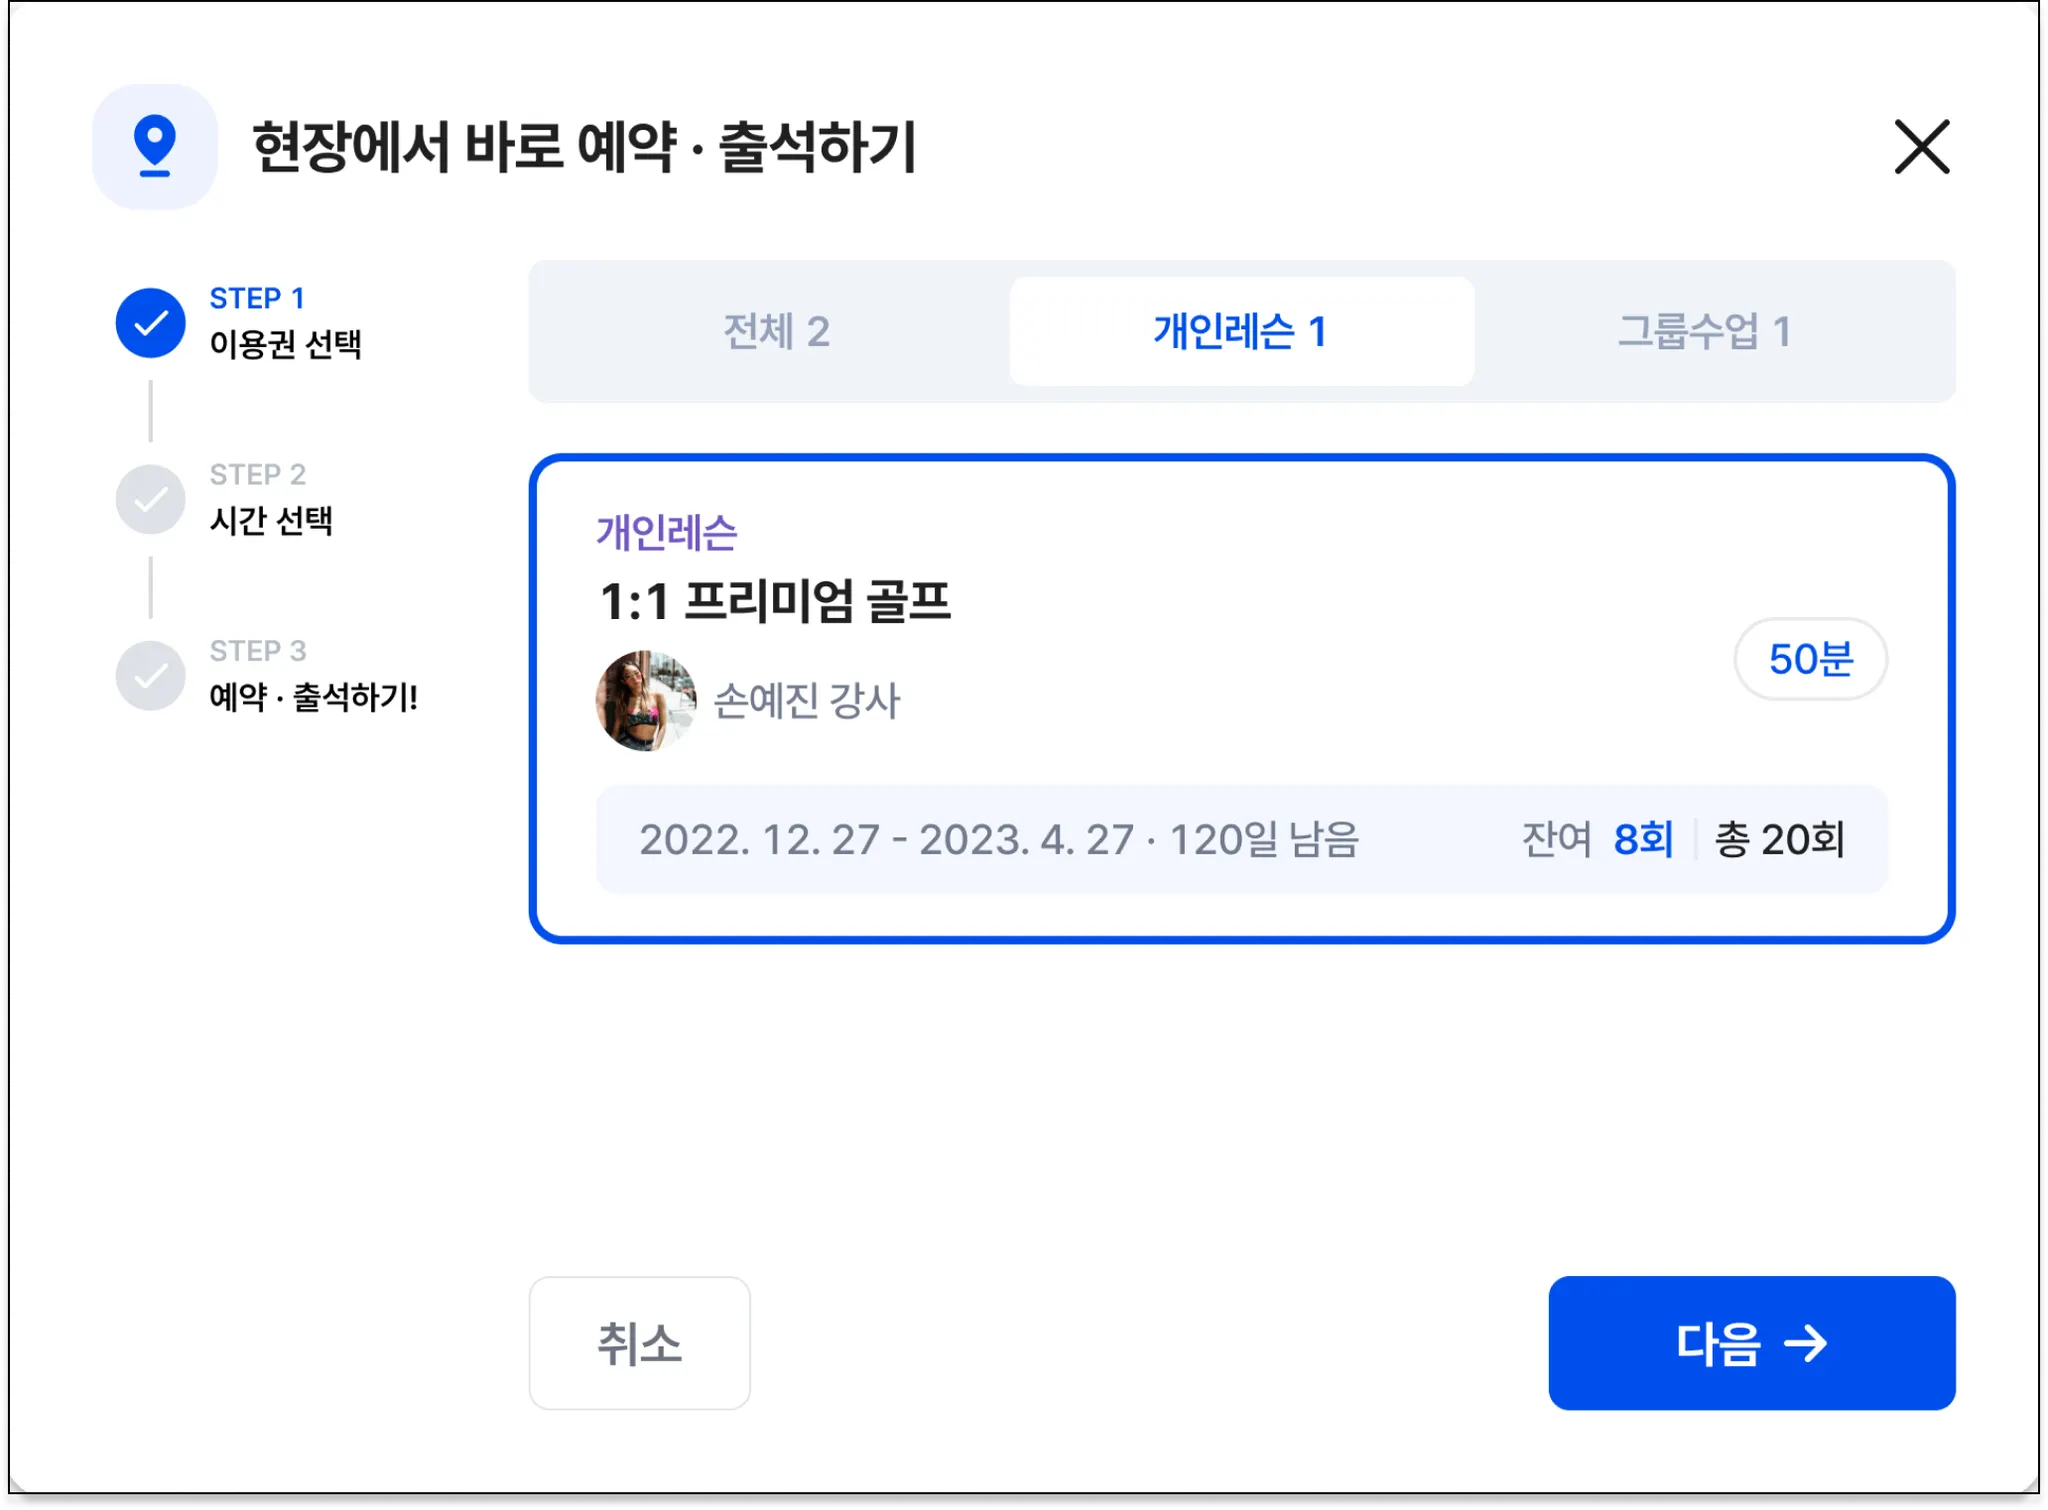This screenshot has height=1510, width=2048.
Task: Click the 50분 duration badge
Action: coord(1810,659)
